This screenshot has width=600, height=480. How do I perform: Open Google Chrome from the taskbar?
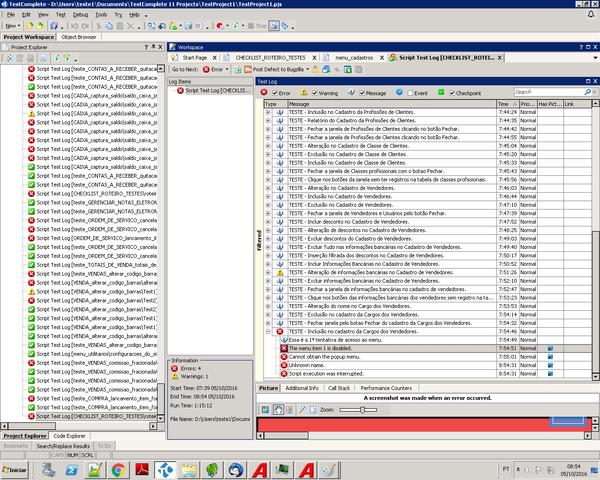117,468
